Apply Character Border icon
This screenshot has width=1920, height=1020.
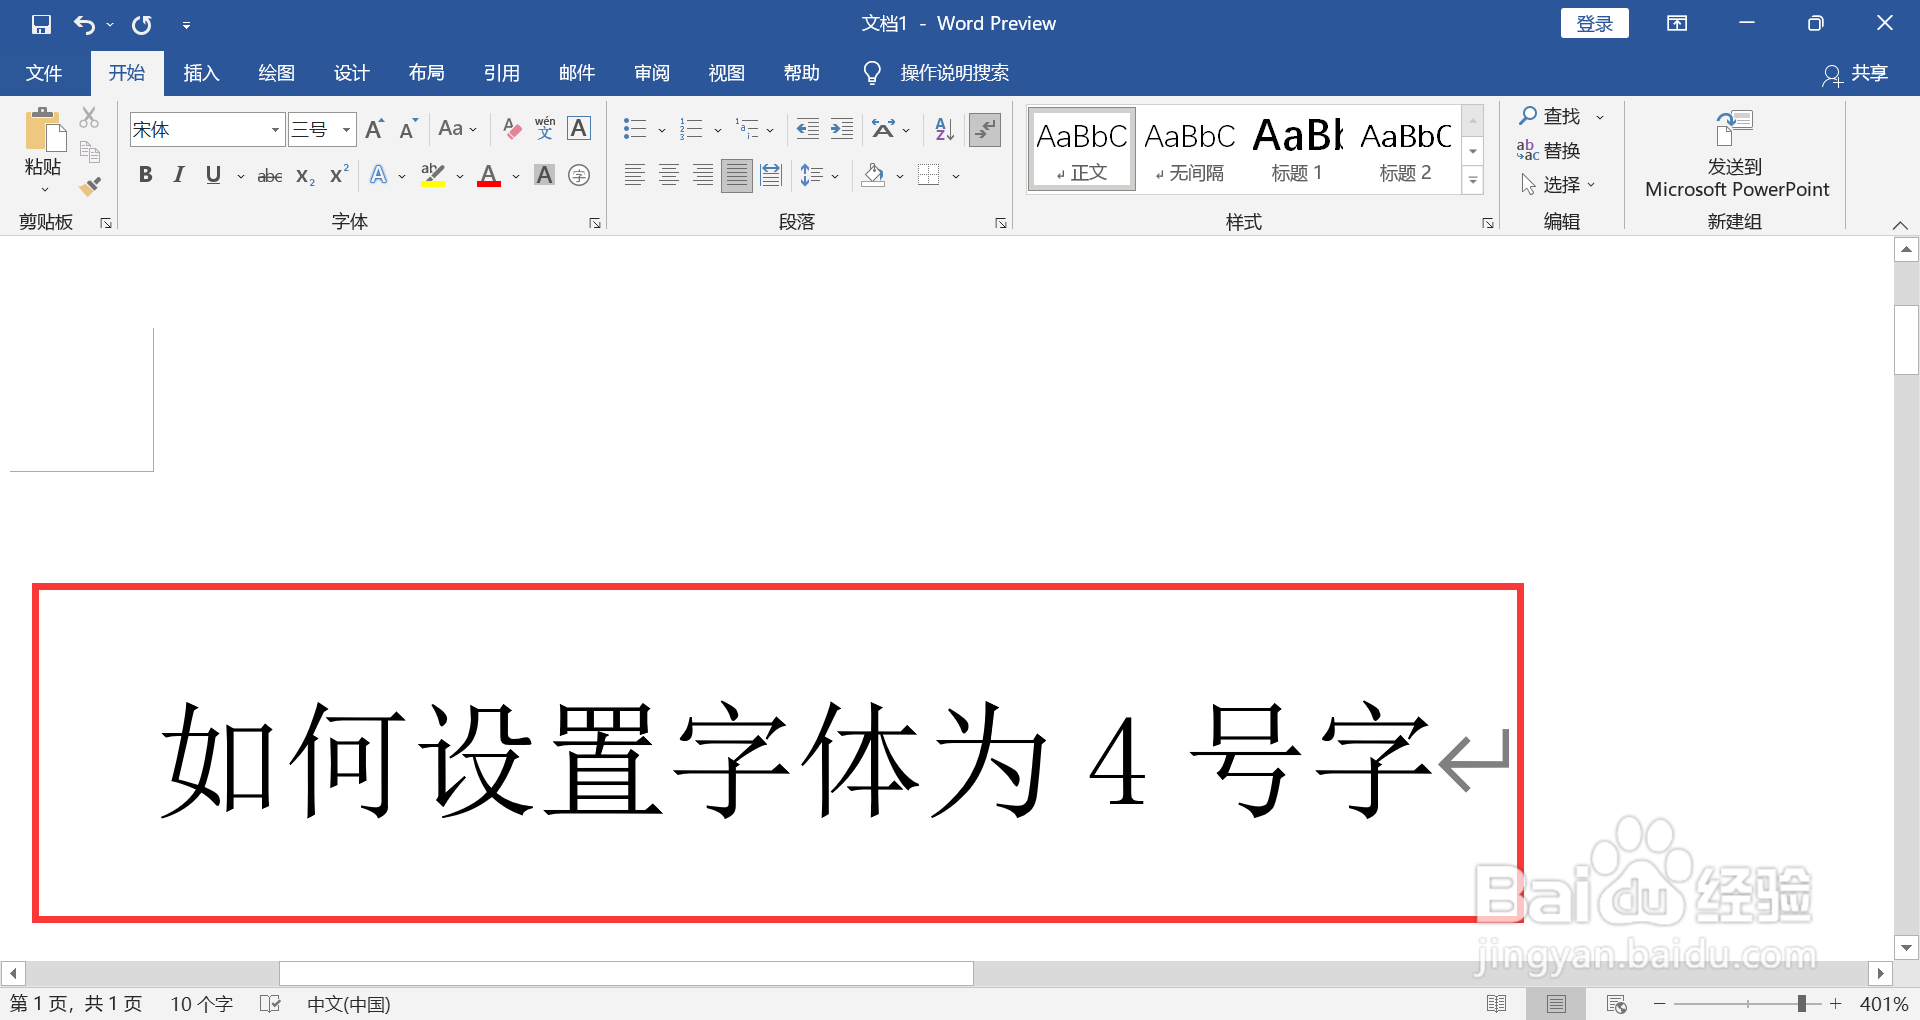[579, 129]
